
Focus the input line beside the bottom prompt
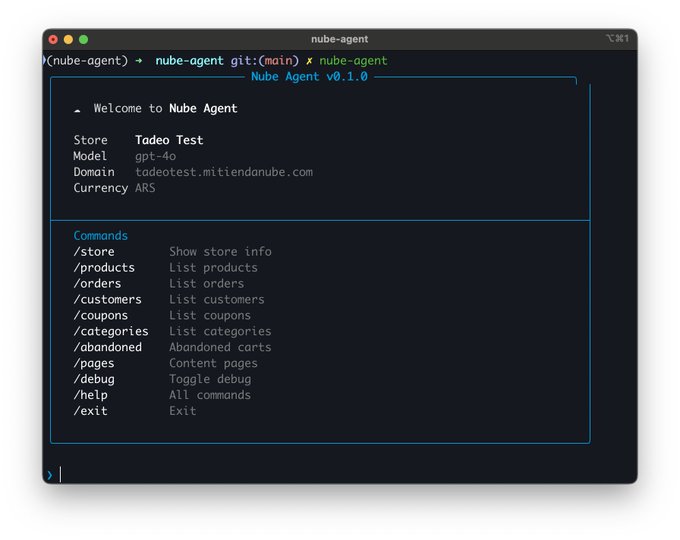(300, 475)
